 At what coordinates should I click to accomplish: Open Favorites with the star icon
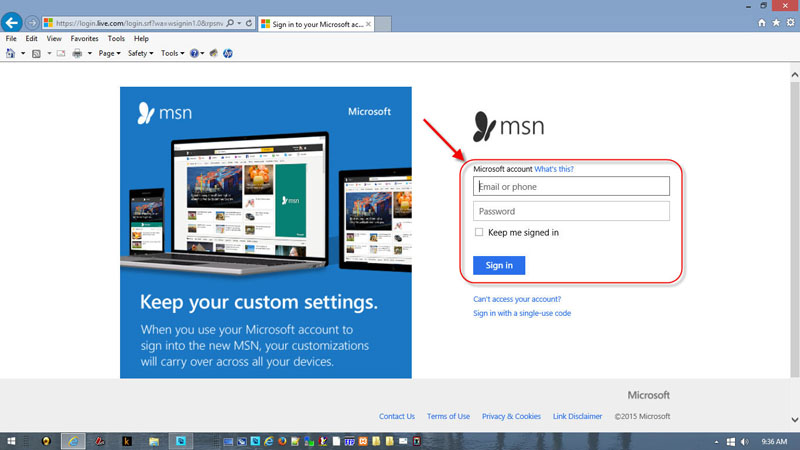click(x=776, y=22)
